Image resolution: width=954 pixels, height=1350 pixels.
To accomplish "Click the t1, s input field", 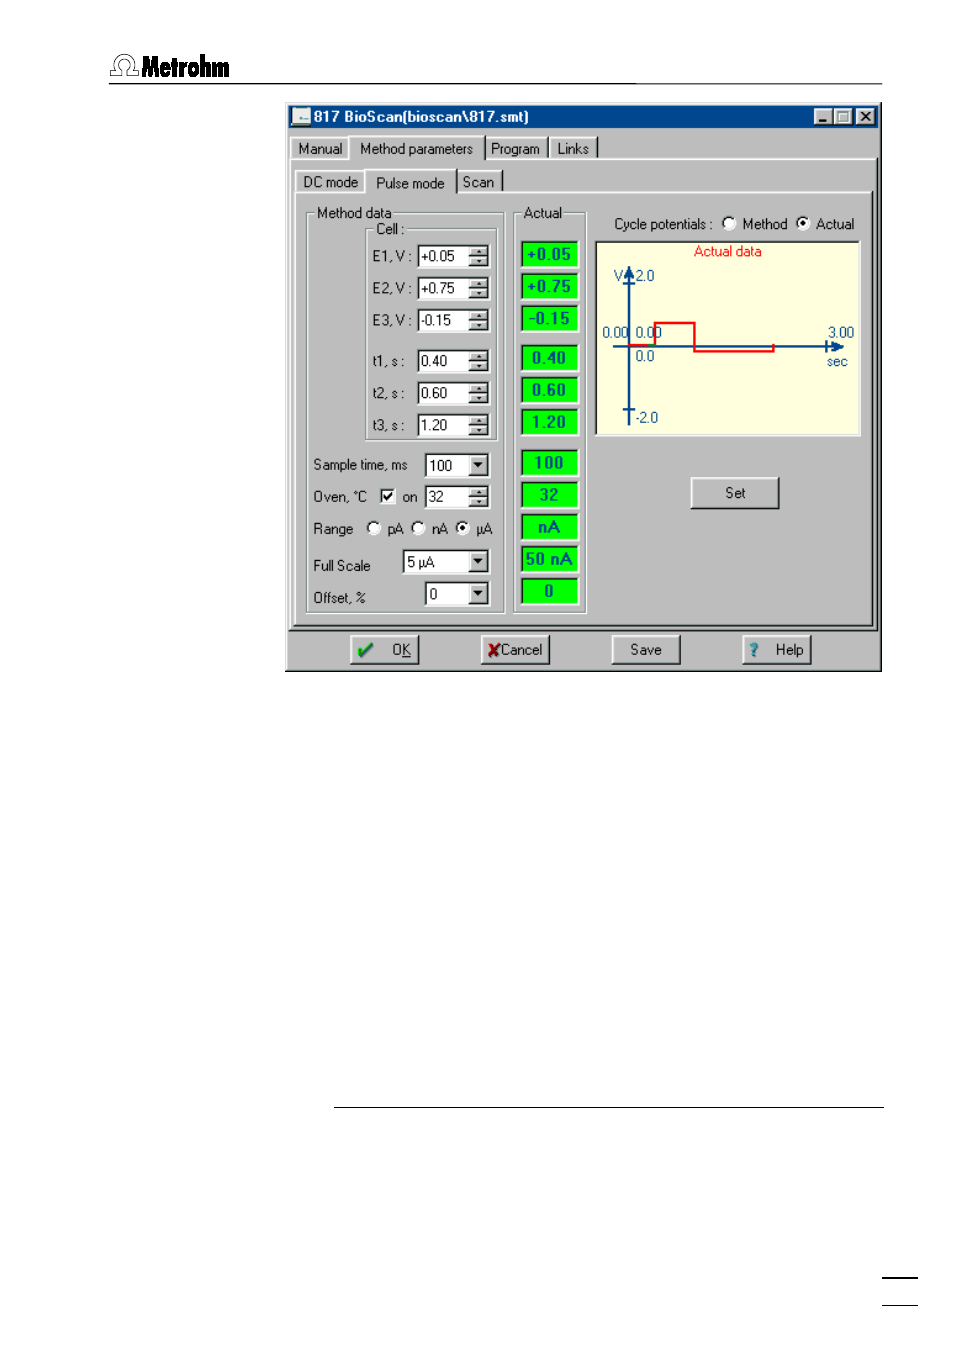I will pyautogui.click(x=443, y=361).
